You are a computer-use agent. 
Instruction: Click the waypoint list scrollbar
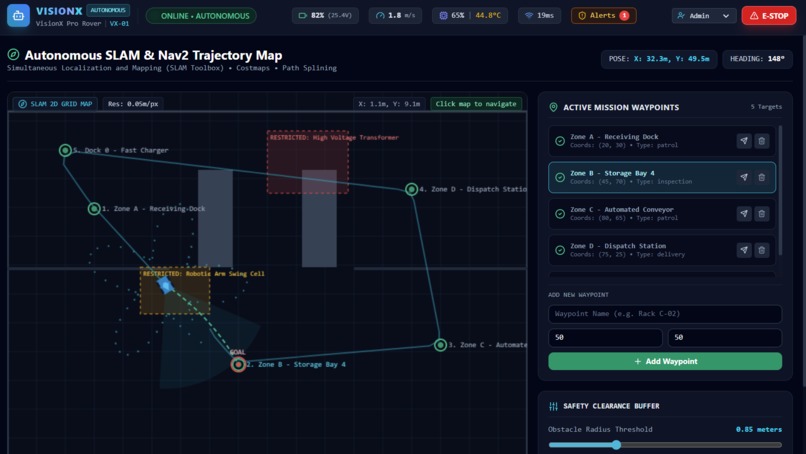tap(780, 190)
